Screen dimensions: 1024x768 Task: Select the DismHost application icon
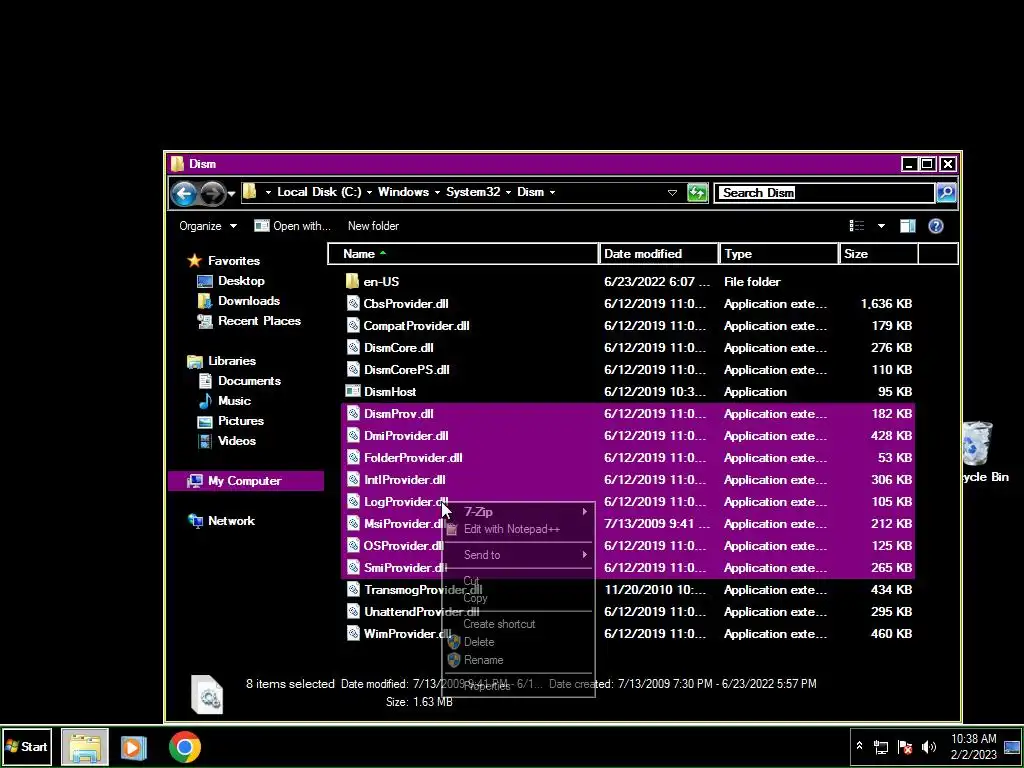pos(353,392)
